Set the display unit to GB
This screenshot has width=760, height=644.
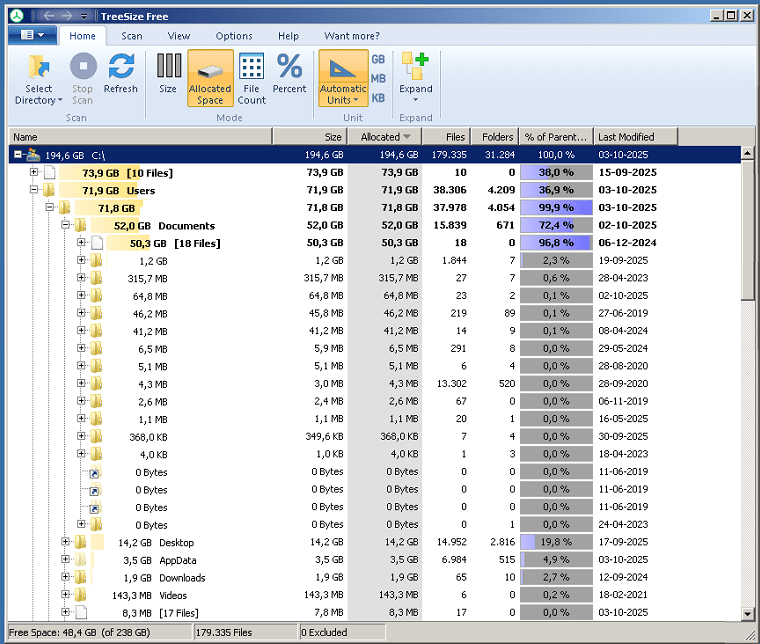pos(379,60)
